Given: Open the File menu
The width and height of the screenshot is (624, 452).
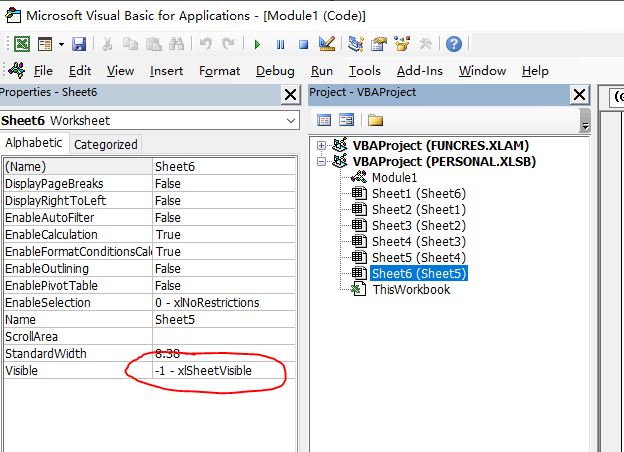Looking at the screenshot, I should point(43,71).
